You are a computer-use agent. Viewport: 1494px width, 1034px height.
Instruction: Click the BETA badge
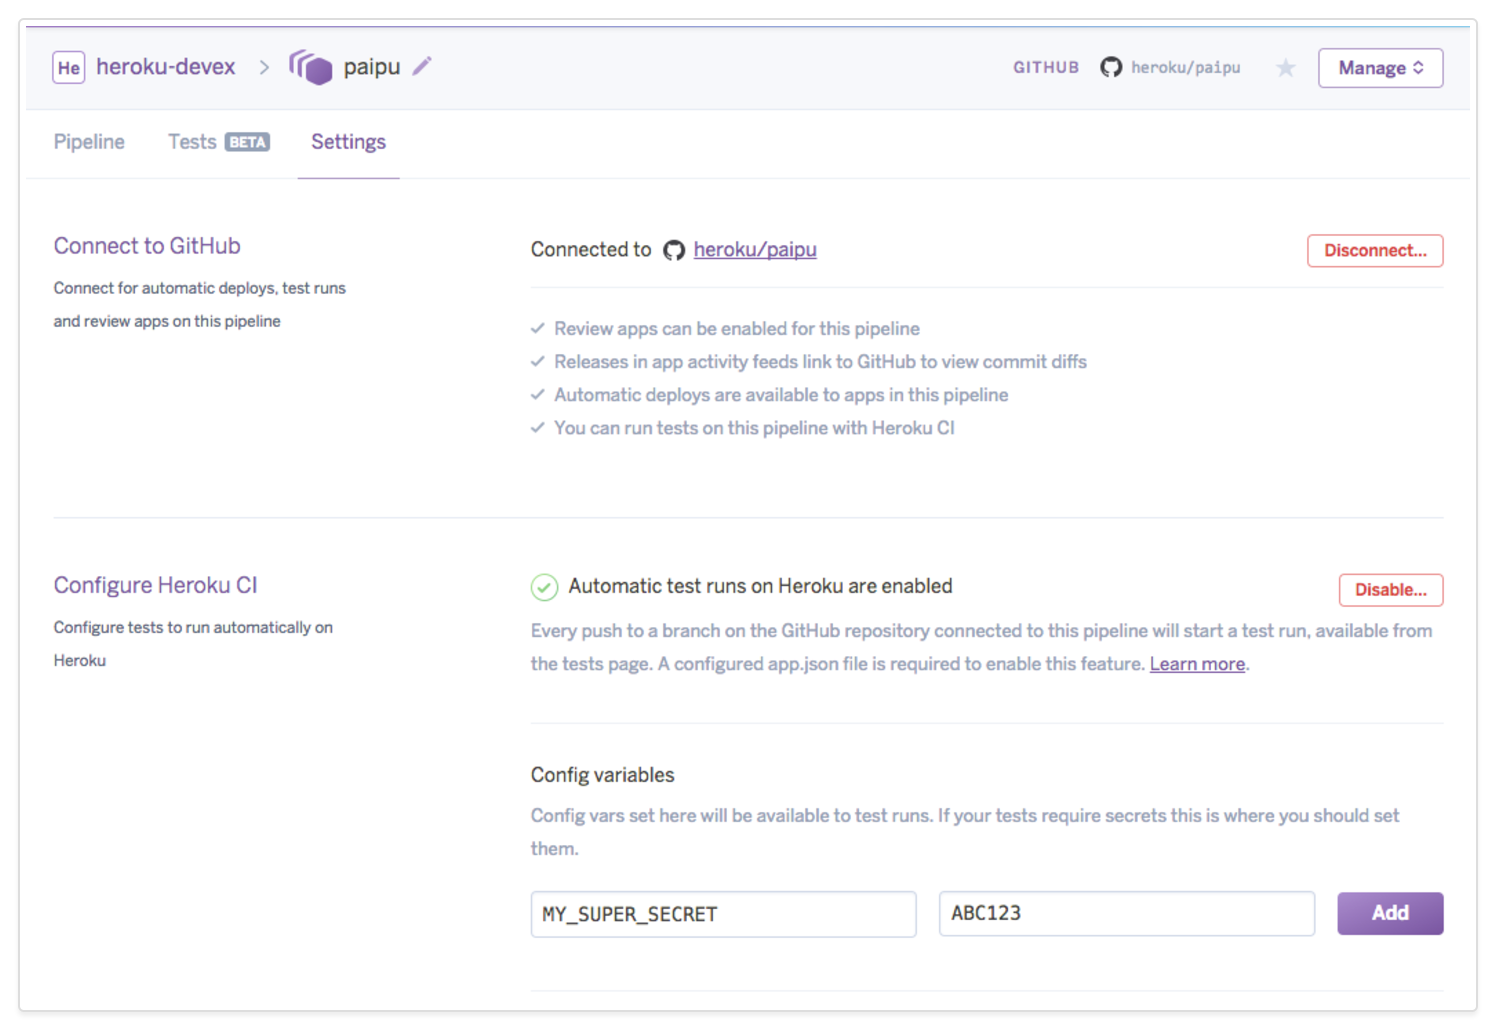click(247, 142)
